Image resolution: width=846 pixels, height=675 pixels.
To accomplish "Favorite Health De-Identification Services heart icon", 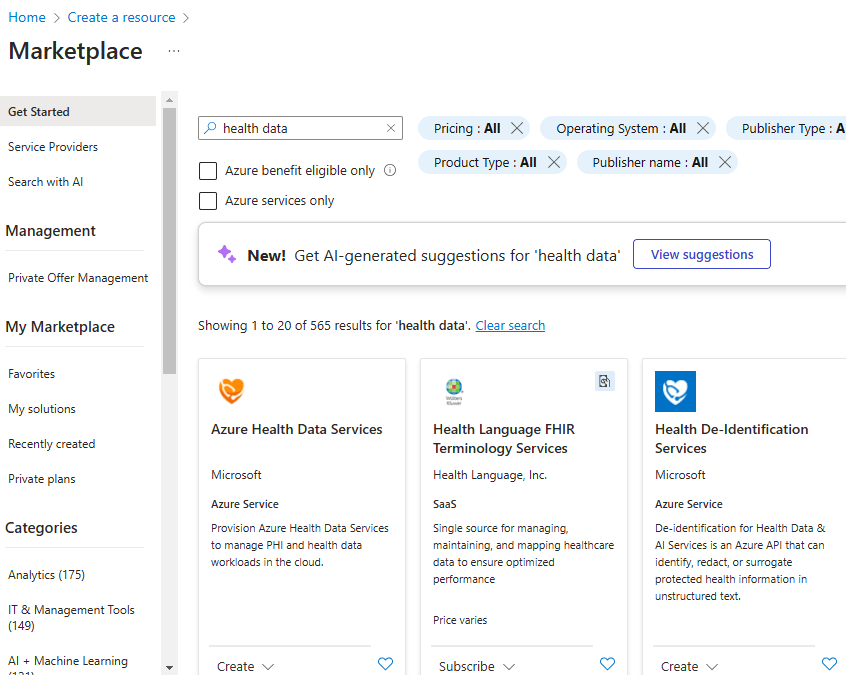I will click(829, 664).
